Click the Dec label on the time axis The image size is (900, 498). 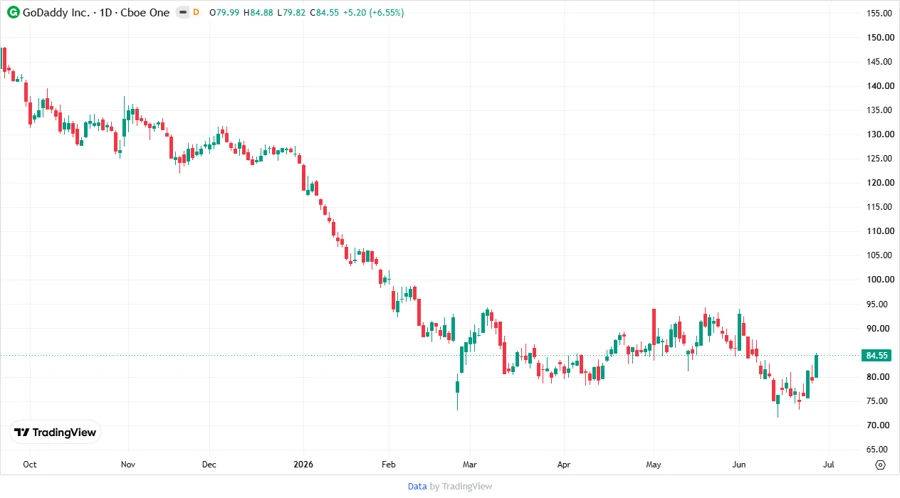pos(209,464)
